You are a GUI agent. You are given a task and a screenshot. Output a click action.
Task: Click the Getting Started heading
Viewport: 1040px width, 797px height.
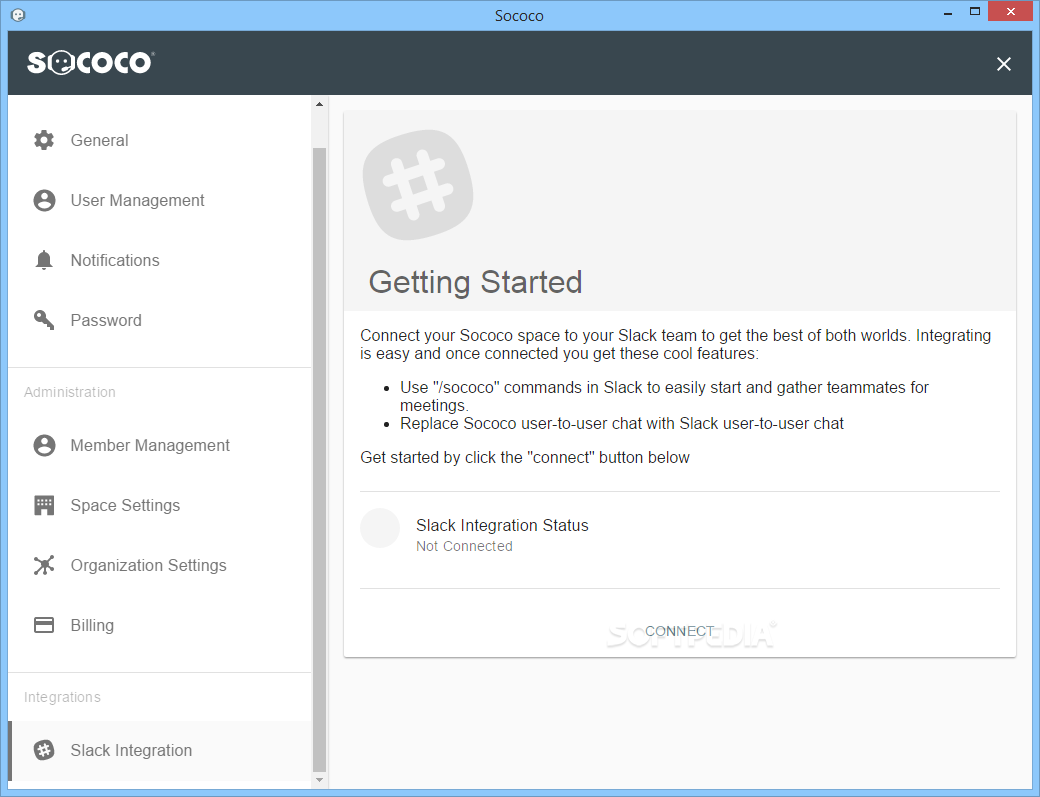[476, 282]
